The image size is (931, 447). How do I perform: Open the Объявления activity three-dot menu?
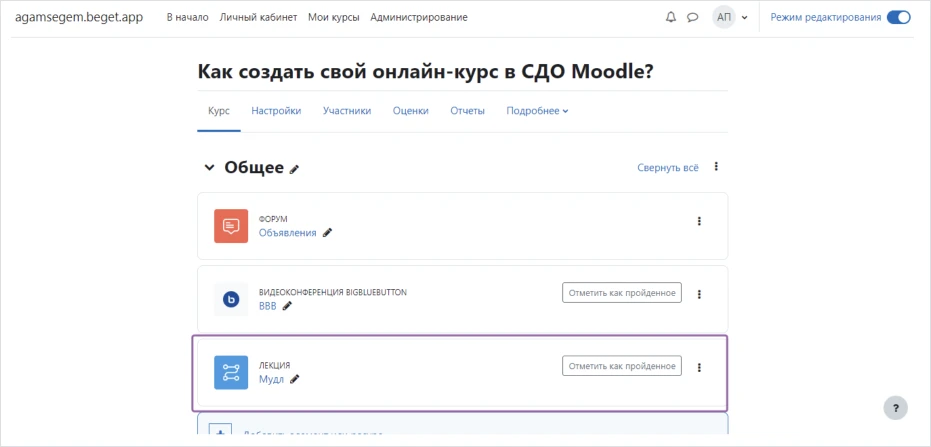click(x=699, y=221)
